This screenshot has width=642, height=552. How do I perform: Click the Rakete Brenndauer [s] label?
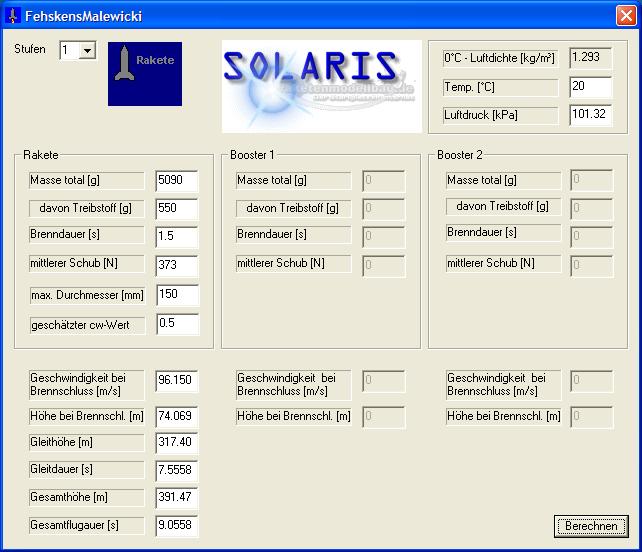pyautogui.click(x=87, y=234)
